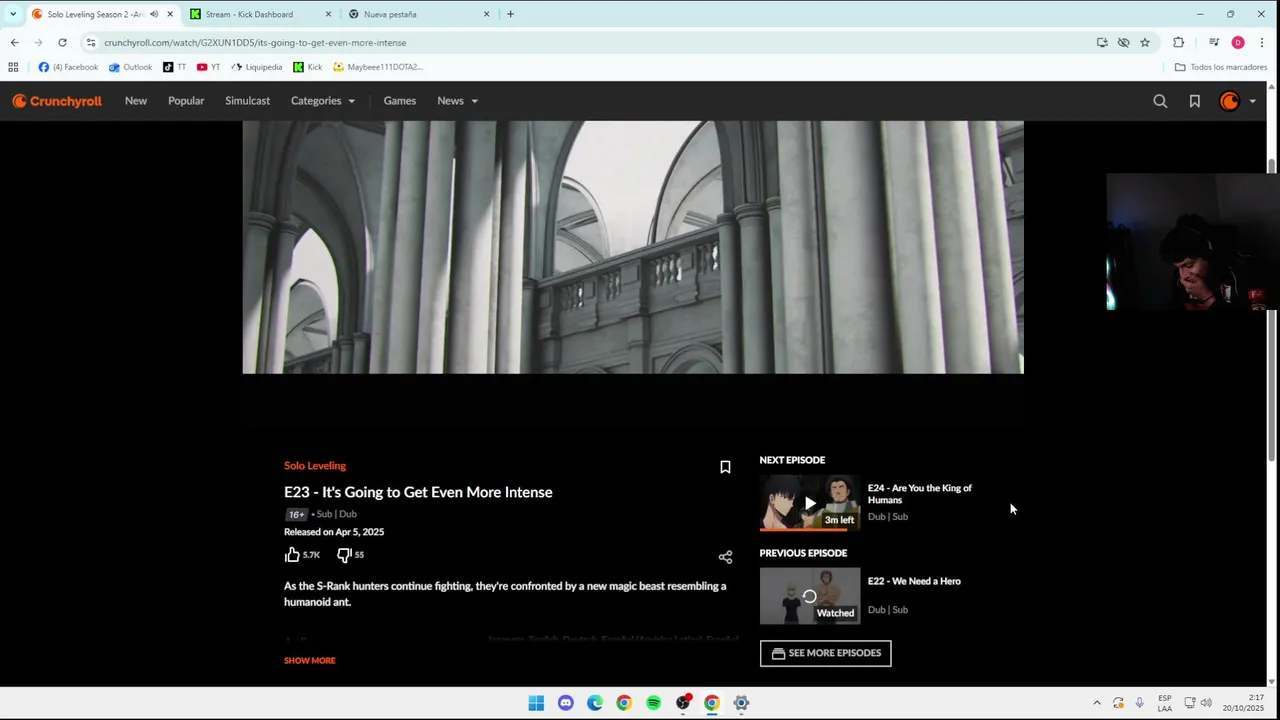Open the extensions puzzle icon
Image resolution: width=1280 pixels, height=720 pixels.
point(1178,43)
